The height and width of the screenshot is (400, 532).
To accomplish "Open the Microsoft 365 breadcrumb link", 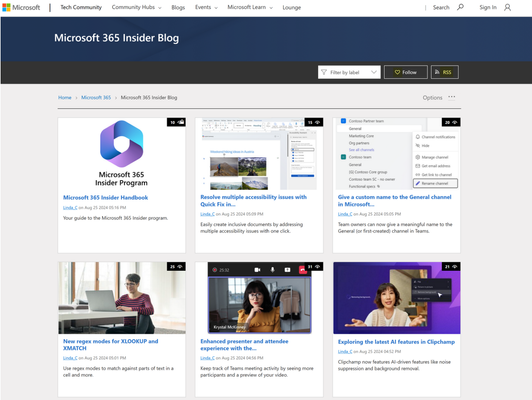I will coord(96,97).
